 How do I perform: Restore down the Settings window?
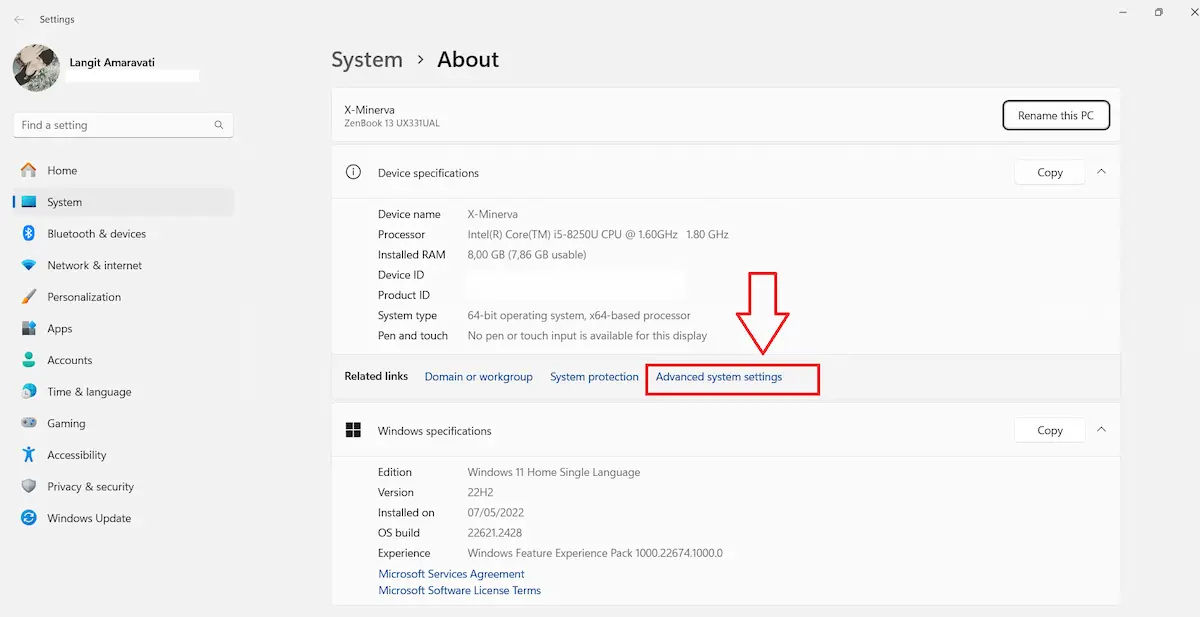pyautogui.click(x=1158, y=13)
